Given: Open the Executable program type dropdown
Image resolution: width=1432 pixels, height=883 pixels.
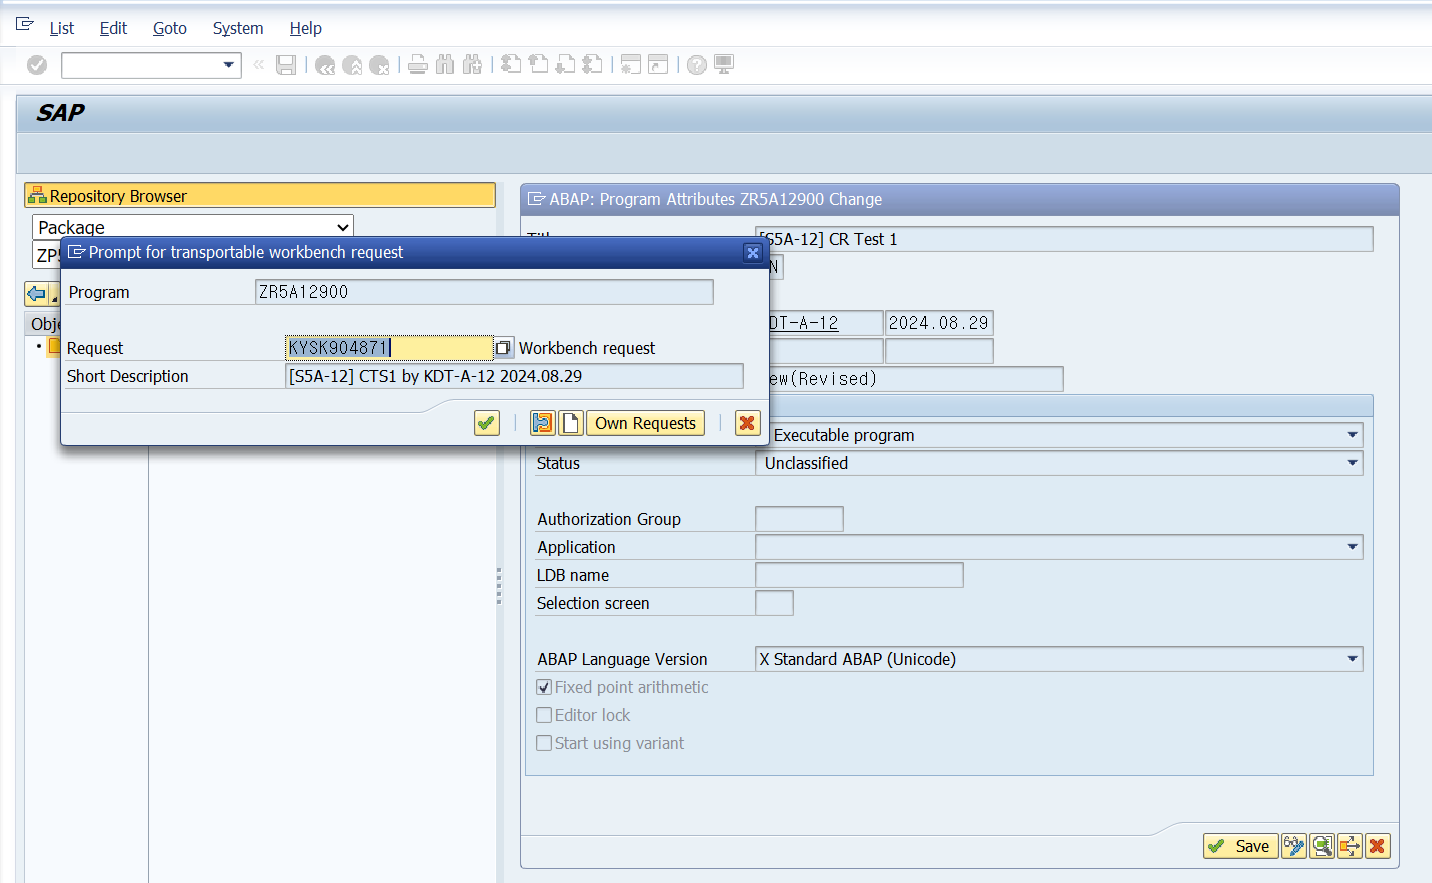Looking at the screenshot, I should pos(1352,435).
